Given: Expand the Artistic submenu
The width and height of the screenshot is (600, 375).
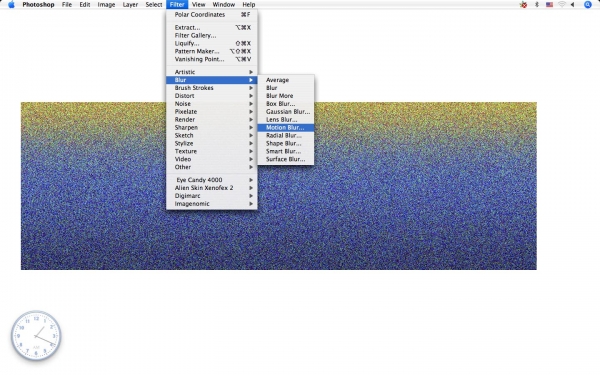Looking at the screenshot, I should point(212,72).
